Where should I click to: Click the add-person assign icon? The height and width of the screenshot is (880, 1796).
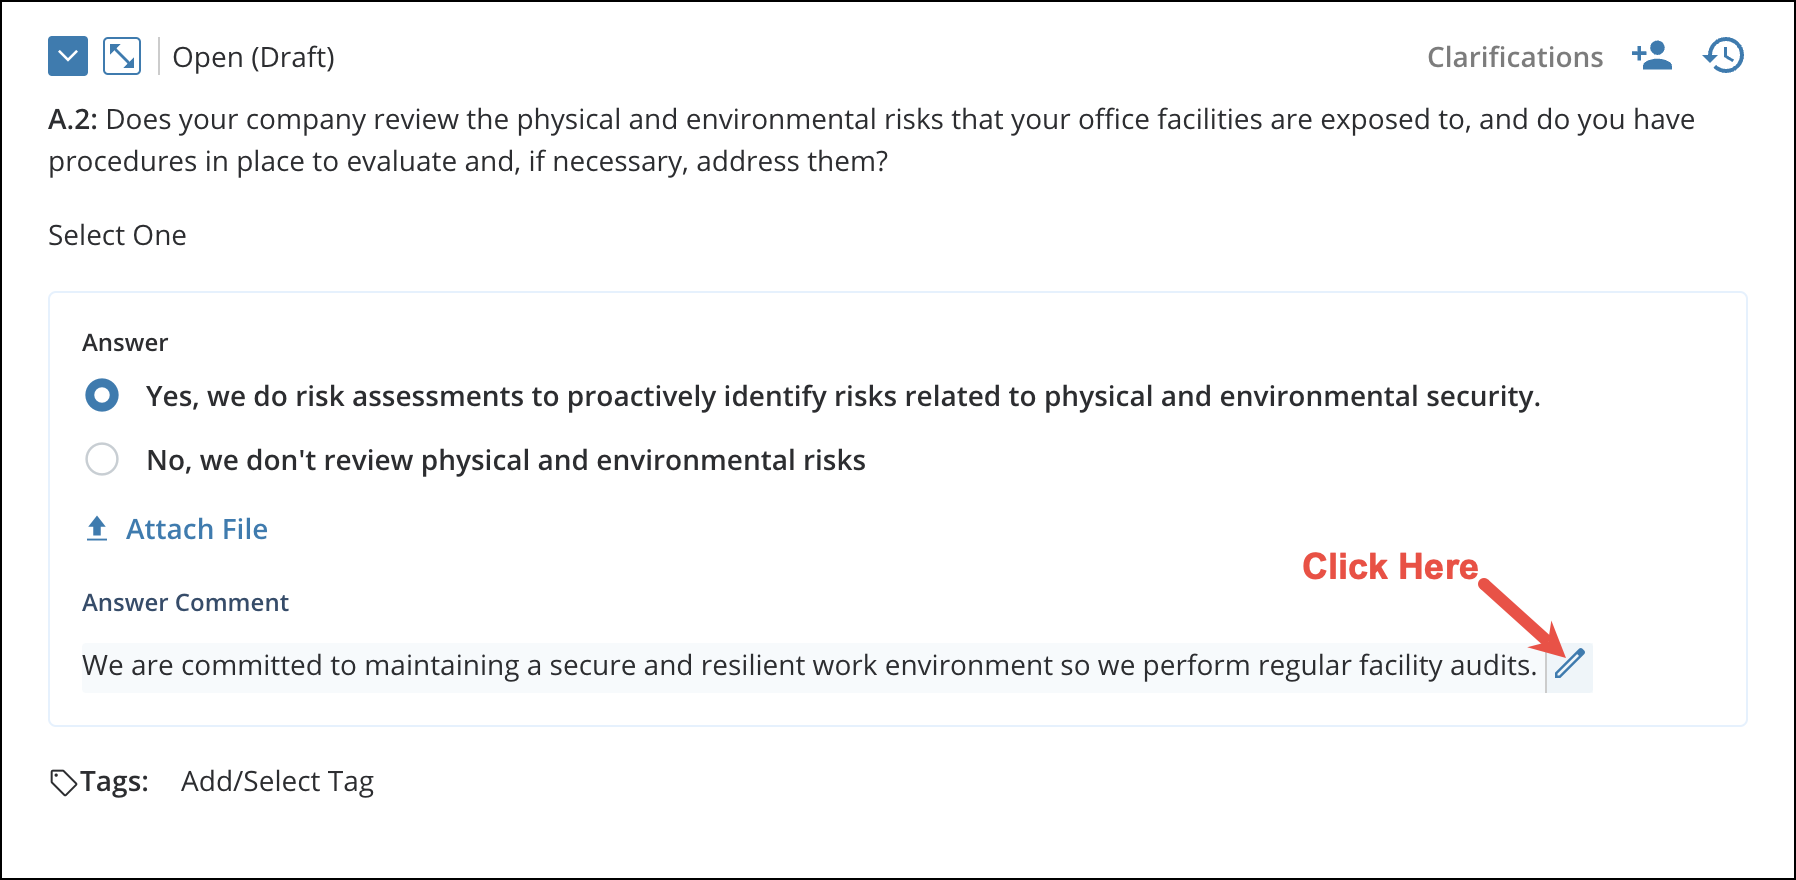[x=1651, y=56]
